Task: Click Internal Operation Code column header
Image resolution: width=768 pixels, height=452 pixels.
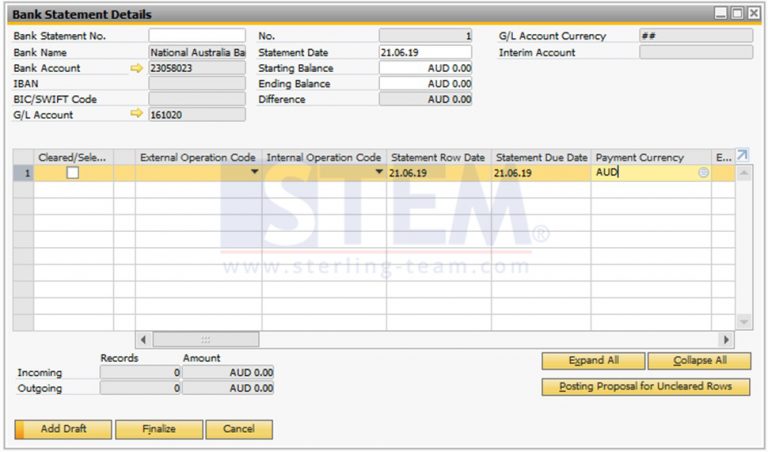Action: pyautogui.click(x=324, y=158)
